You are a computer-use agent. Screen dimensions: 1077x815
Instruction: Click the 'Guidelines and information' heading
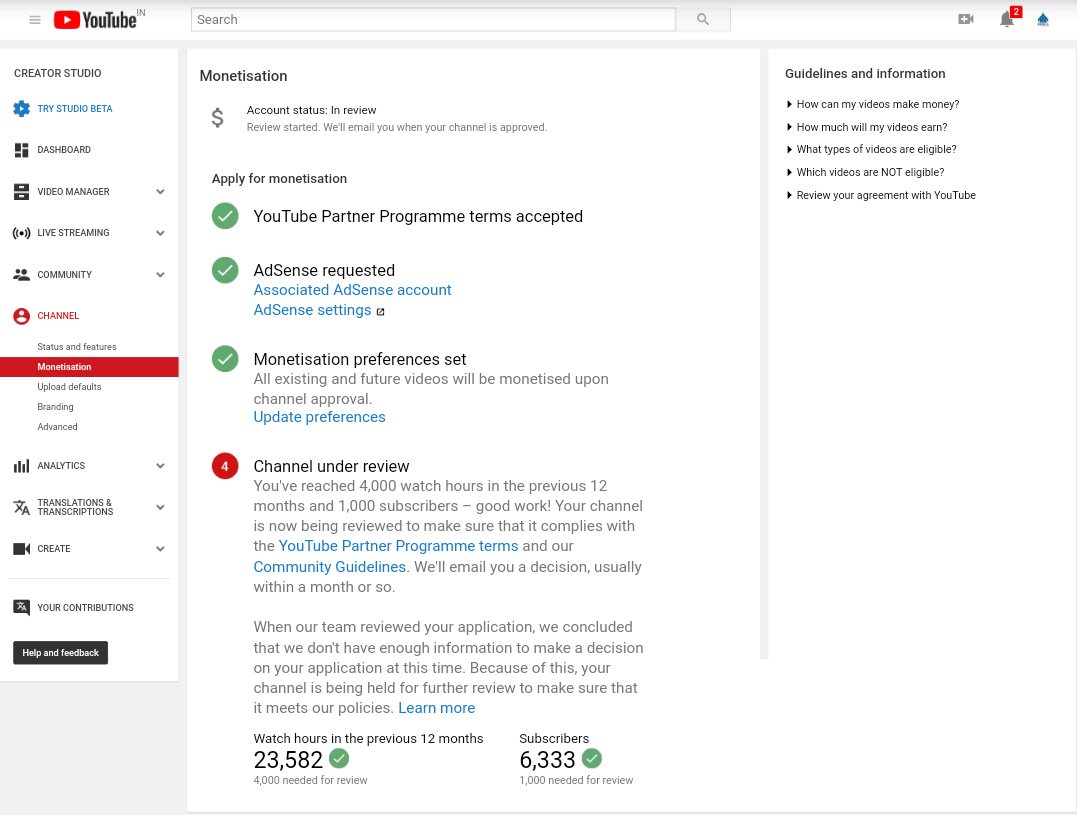click(x=865, y=73)
